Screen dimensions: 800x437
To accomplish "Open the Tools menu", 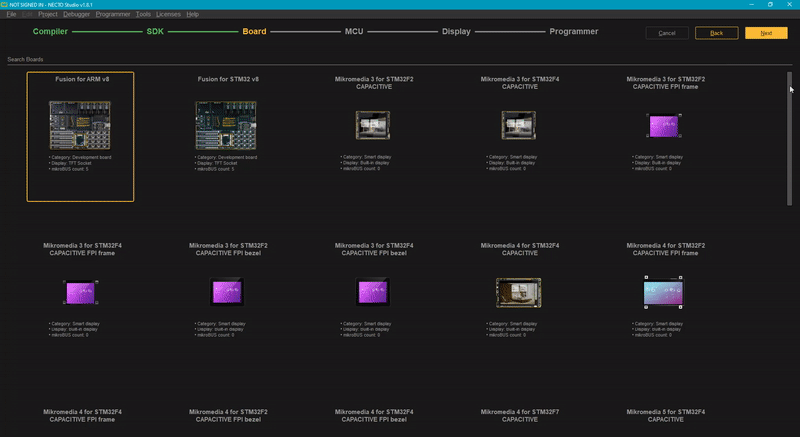I will (x=143, y=14).
